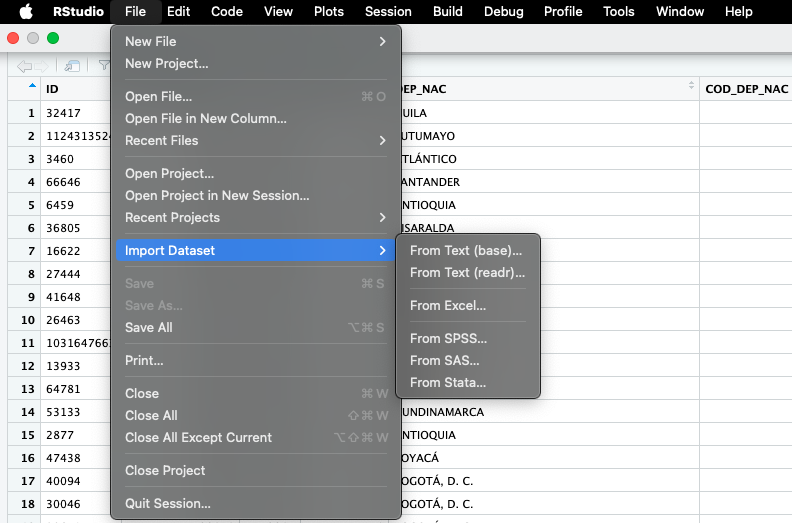Open the Window menu
This screenshot has height=523, width=792.
point(680,11)
